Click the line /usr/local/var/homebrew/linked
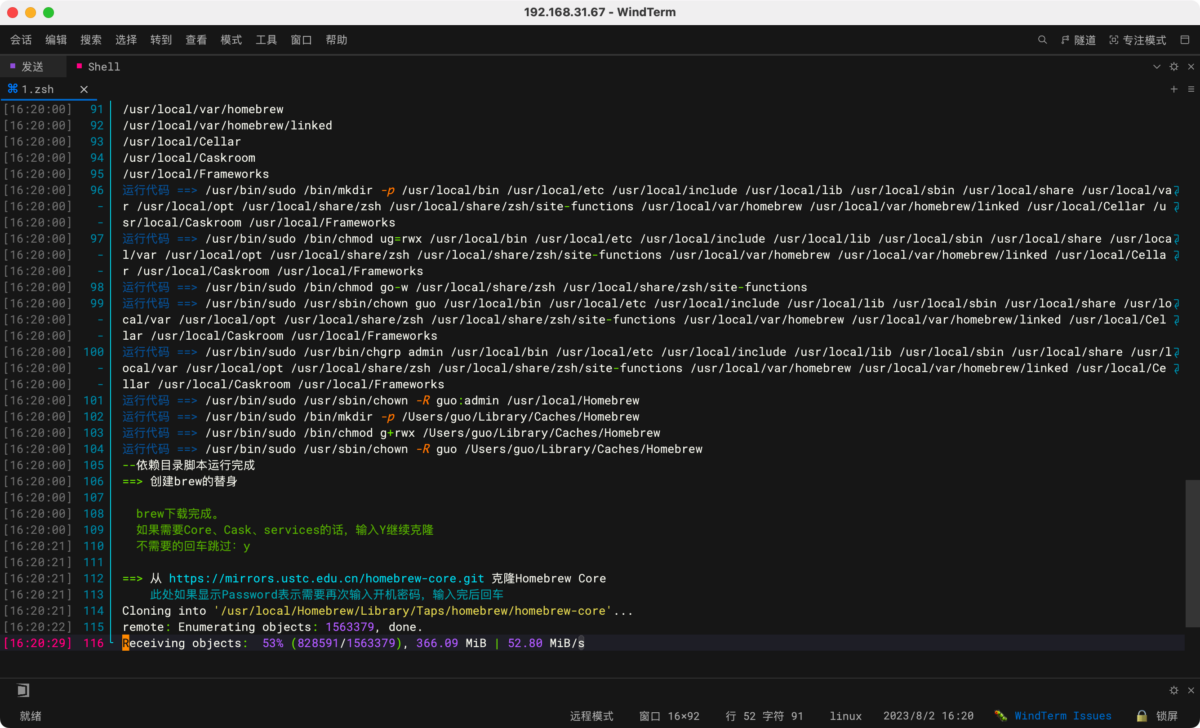This screenshot has width=1200, height=728. pos(227,125)
